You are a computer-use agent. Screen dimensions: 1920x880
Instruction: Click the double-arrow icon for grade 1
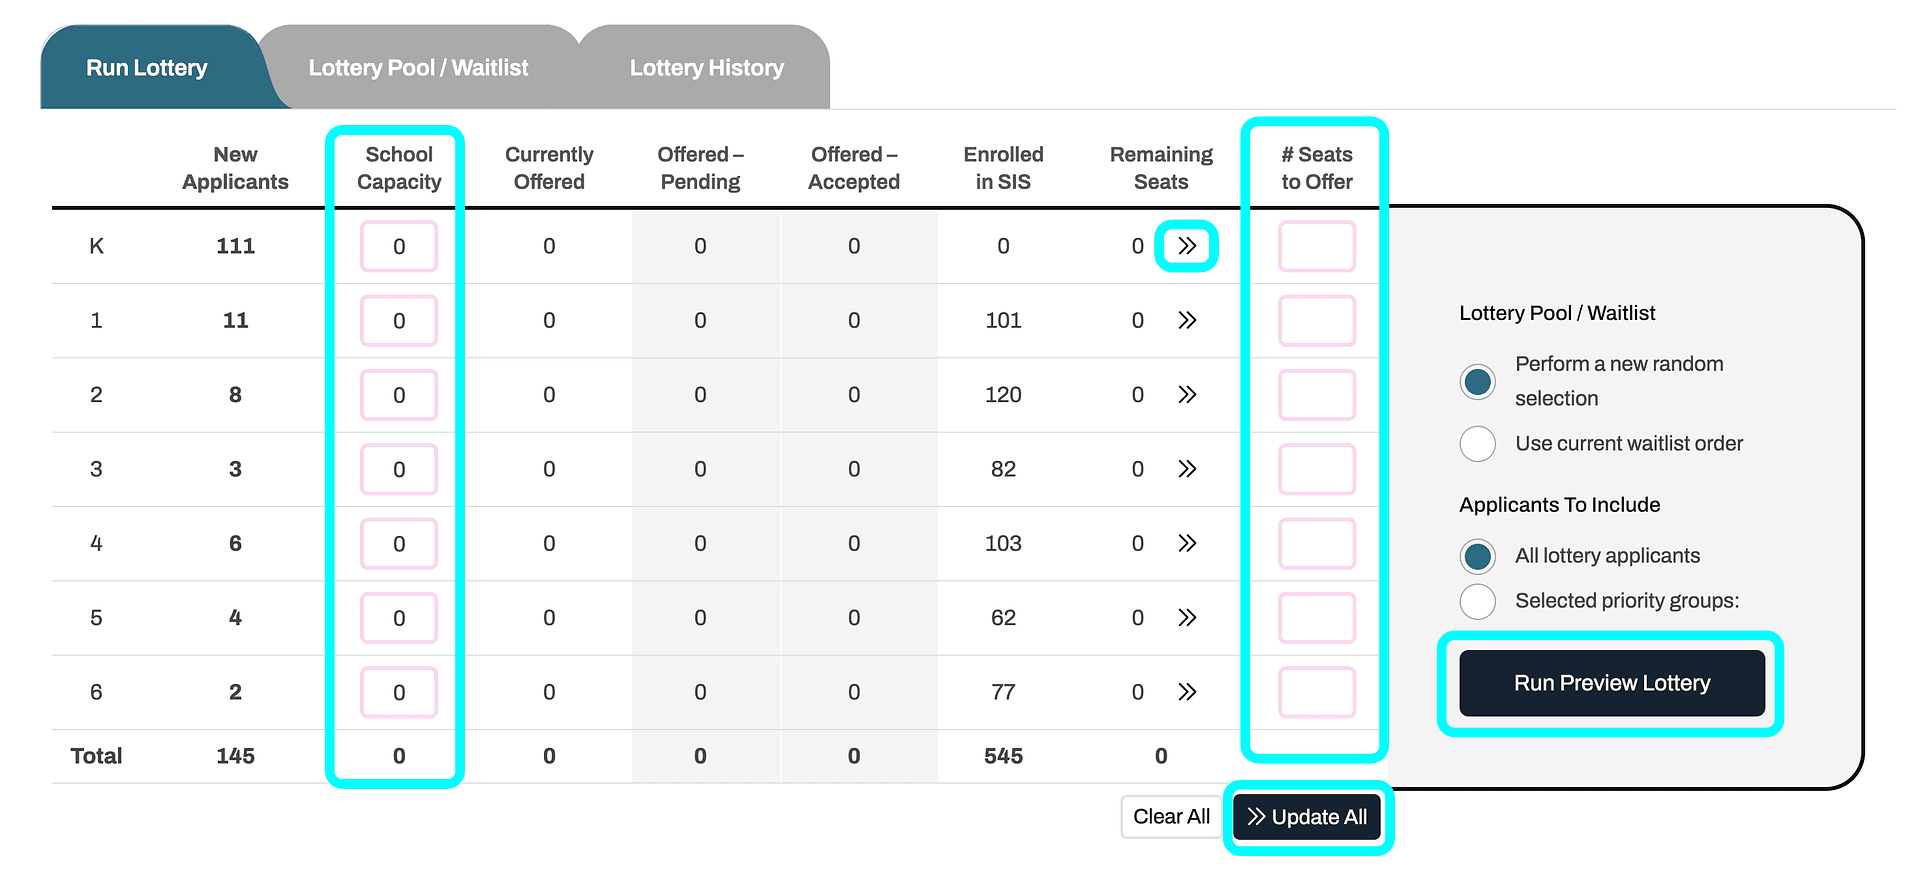coord(1187,320)
